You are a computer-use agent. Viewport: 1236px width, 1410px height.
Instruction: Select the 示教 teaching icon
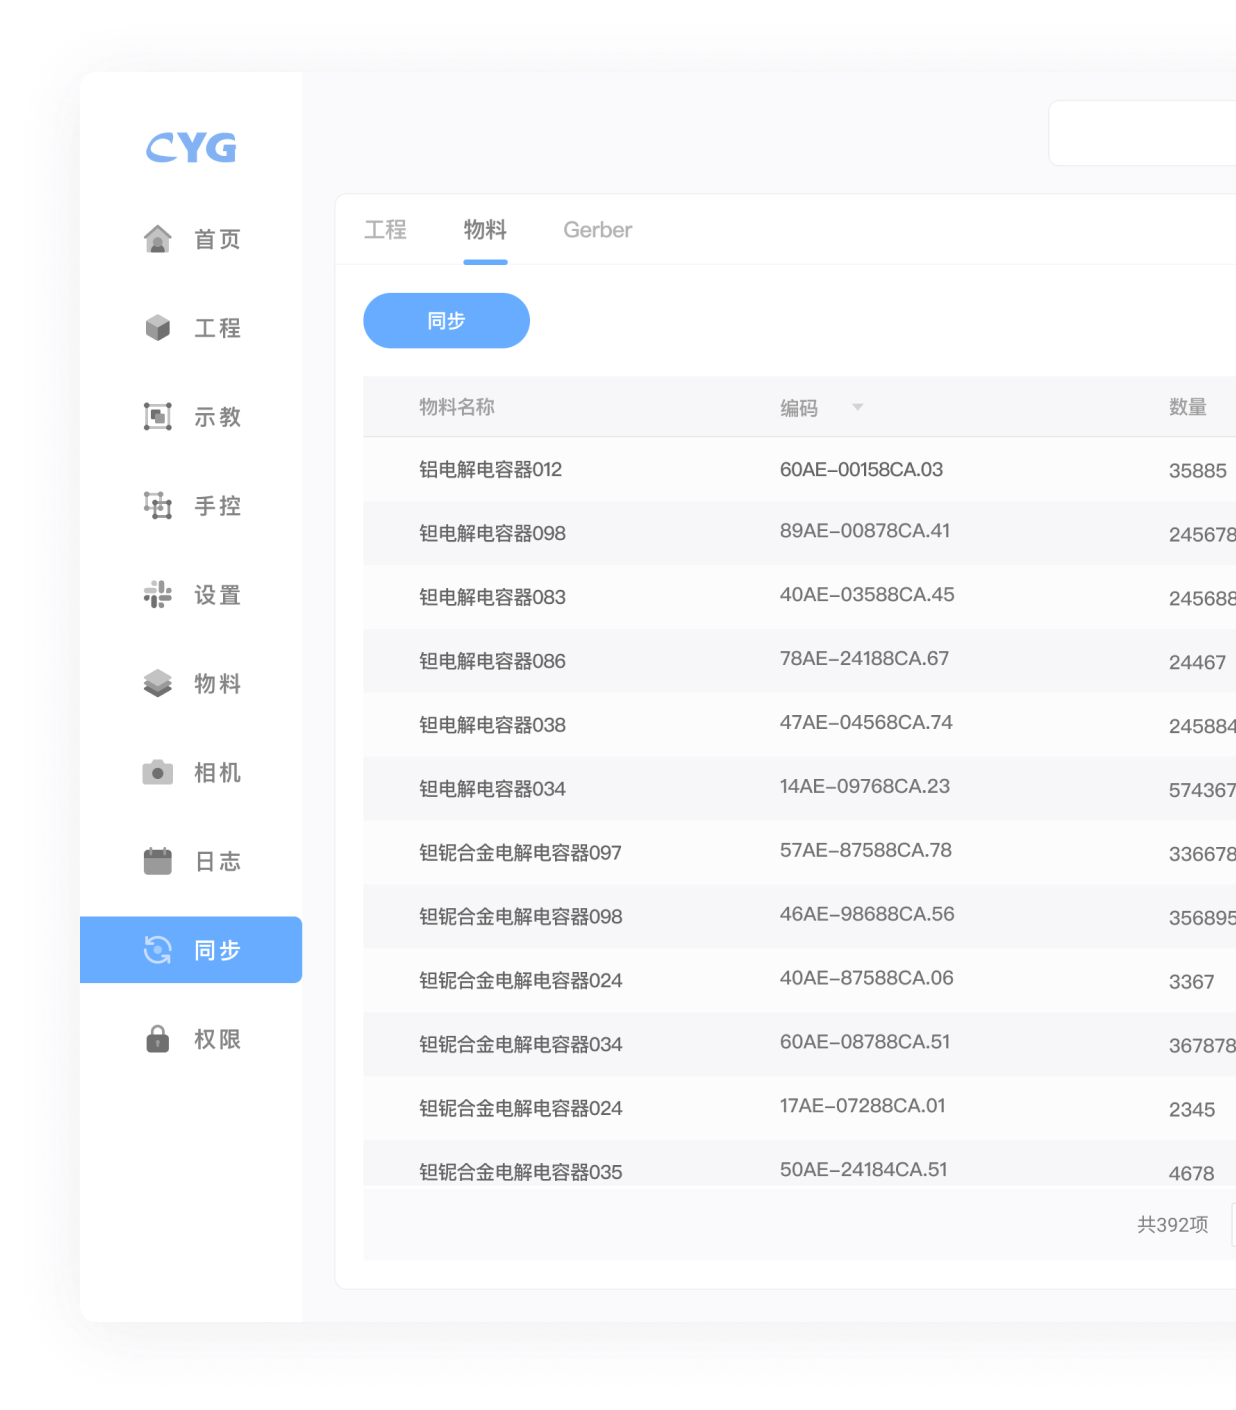point(158,416)
